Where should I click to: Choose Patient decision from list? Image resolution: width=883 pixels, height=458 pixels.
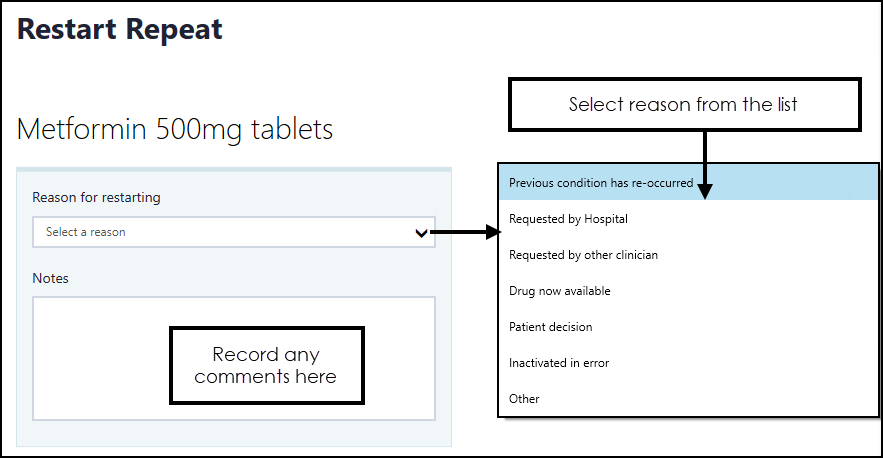click(x=550, y=327)
